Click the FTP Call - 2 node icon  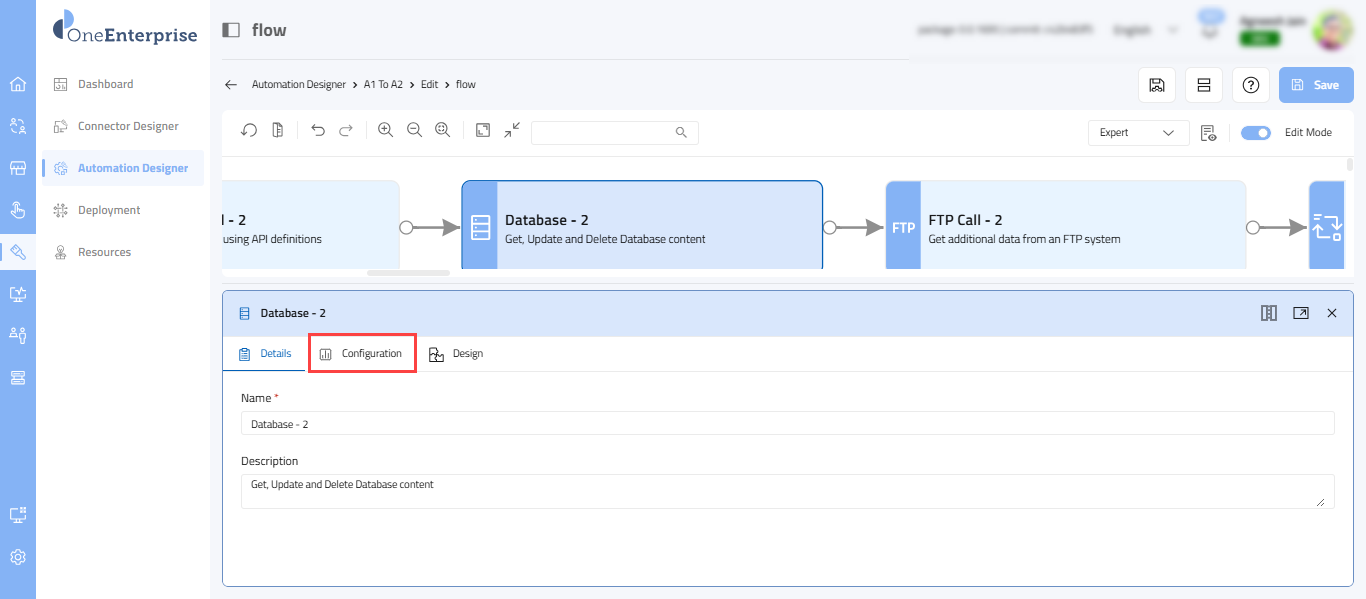[x=903, y=227]
